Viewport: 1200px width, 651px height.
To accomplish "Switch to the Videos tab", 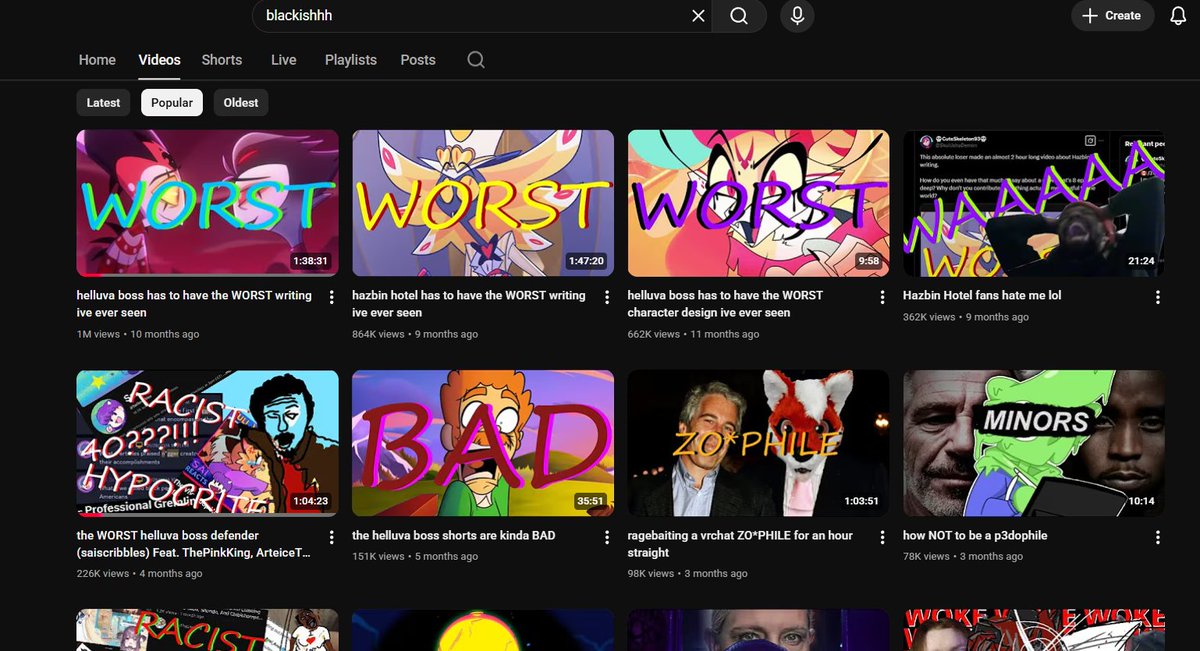I will 159,60.
